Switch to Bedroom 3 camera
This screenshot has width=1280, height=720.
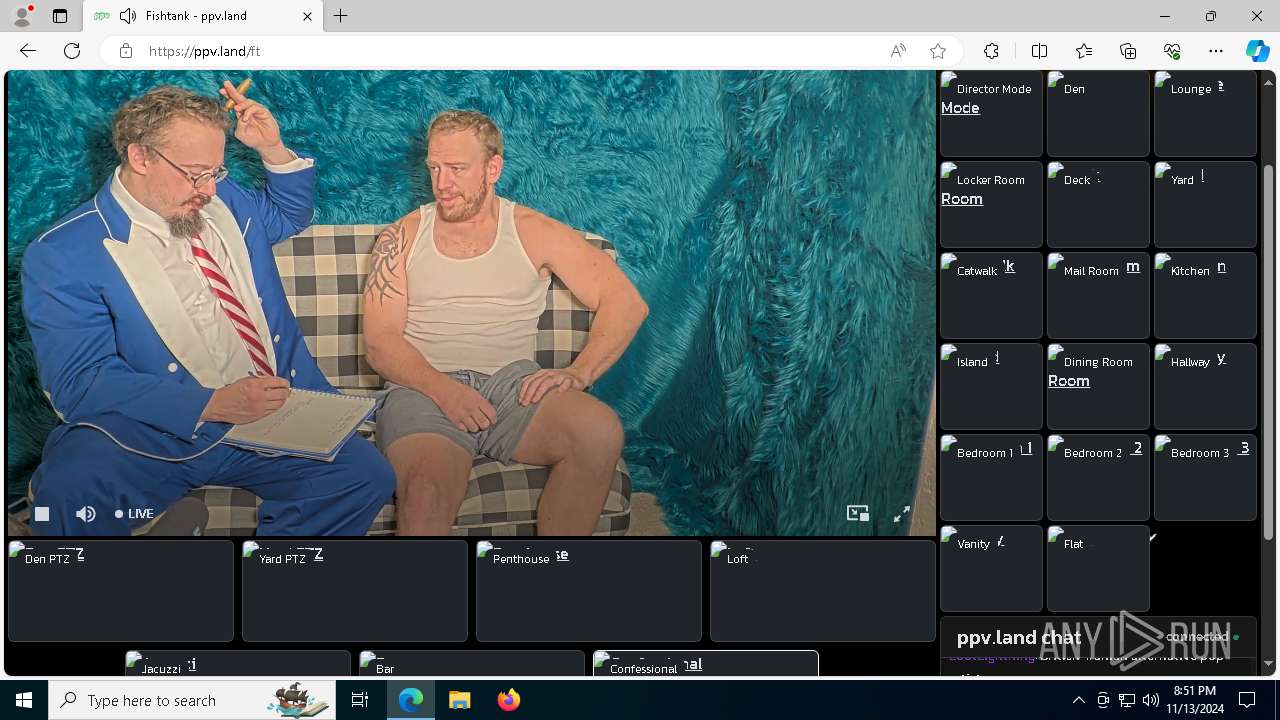(x=1205, y=477)
